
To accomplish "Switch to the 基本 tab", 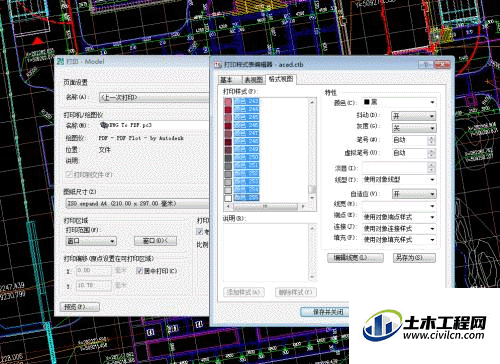I will tap(229, 80).
